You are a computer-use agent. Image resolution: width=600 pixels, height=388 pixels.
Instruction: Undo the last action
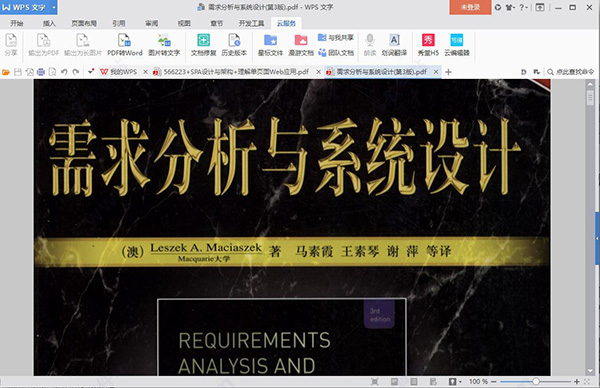[64, 72]
